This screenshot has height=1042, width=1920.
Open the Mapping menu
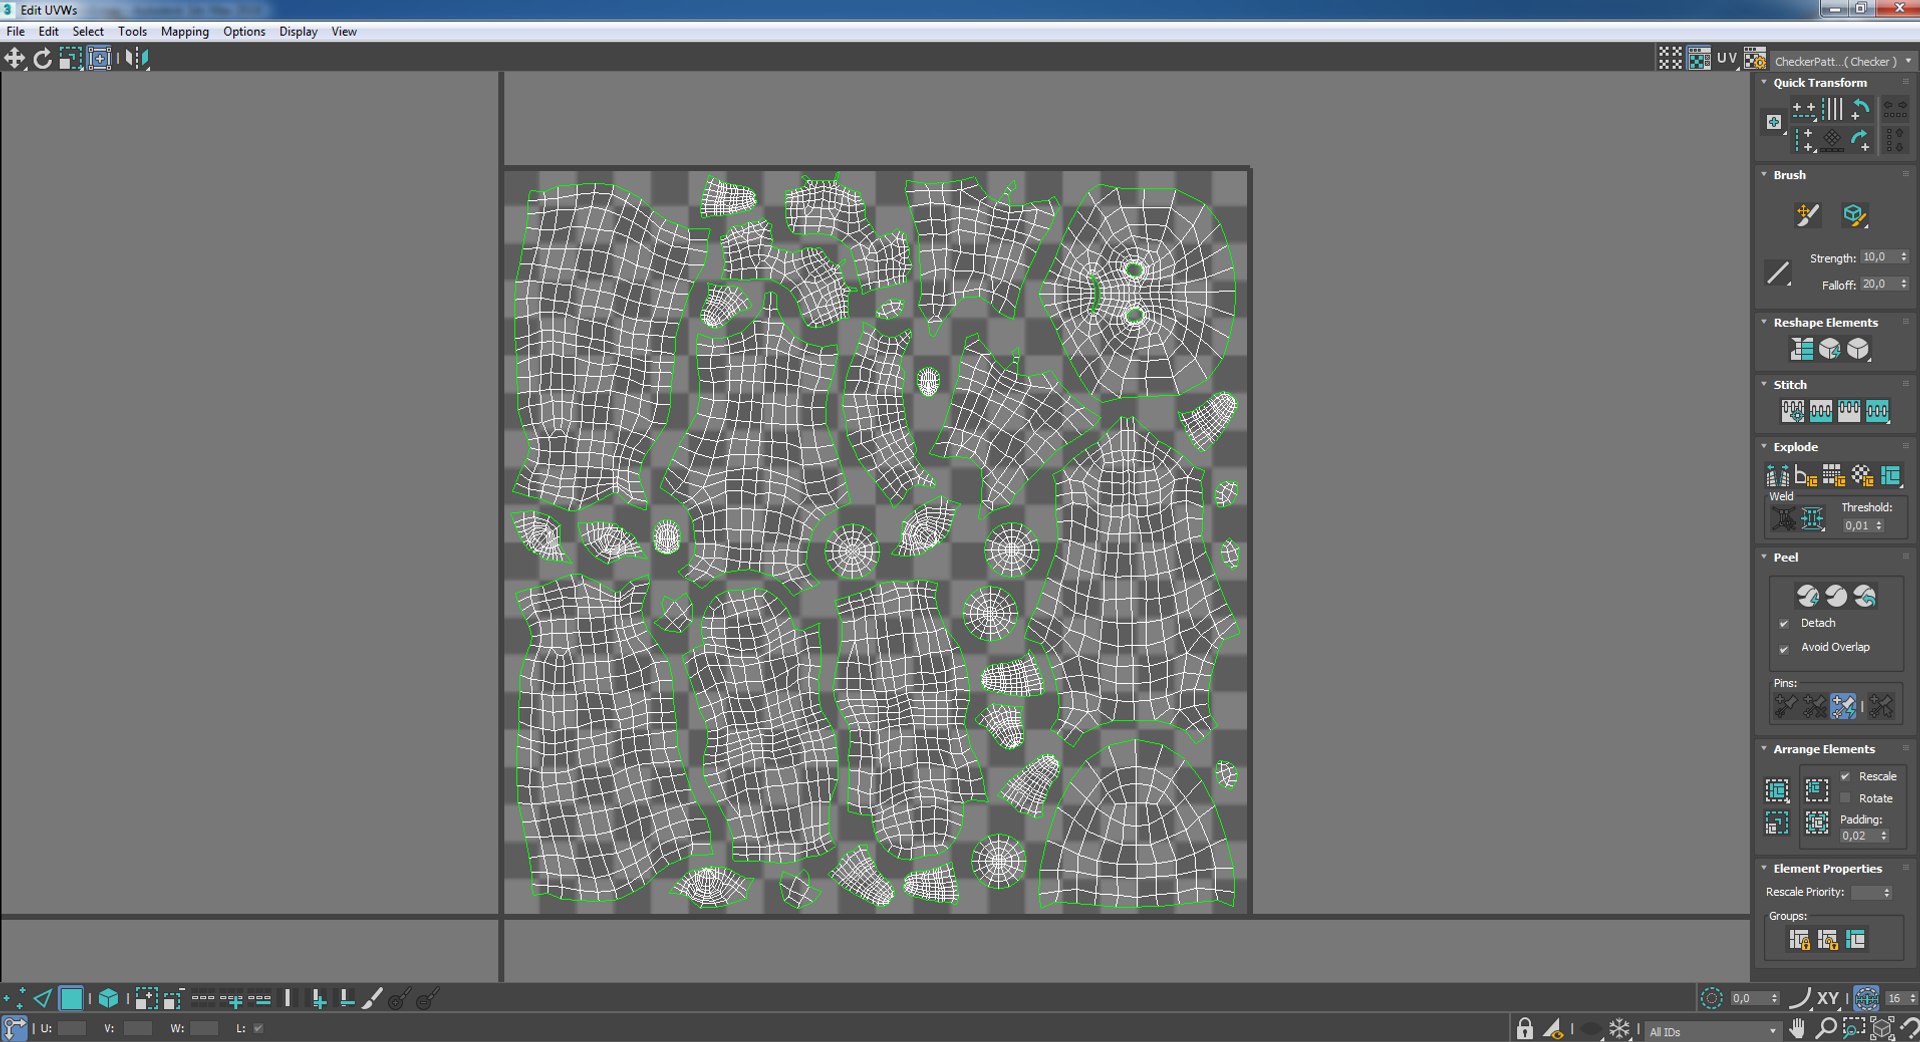click(185, 32)
